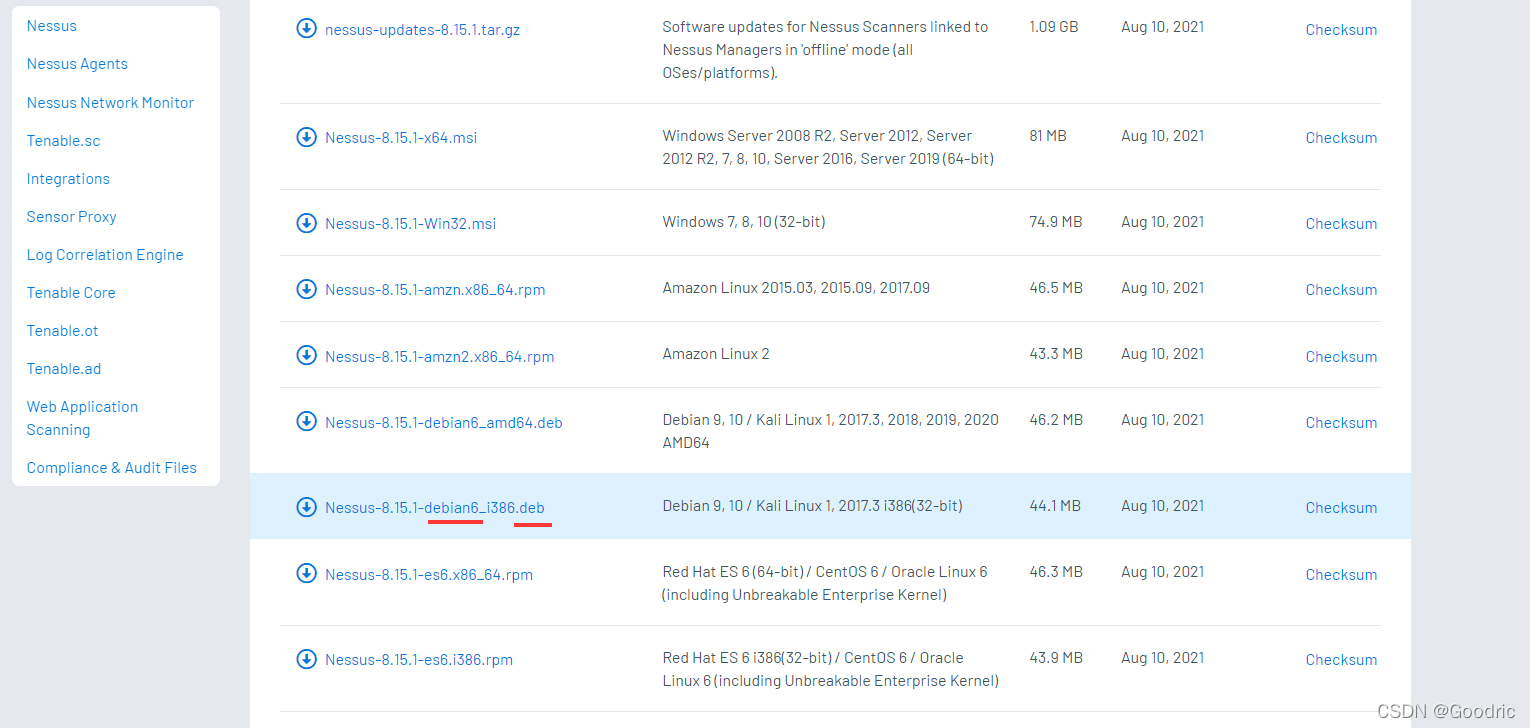This screenshot has height=728, width=1530.
Task: Click download icon for Nessus-8.15.1-Win32.msi
Action: click(x=307, y=222)
